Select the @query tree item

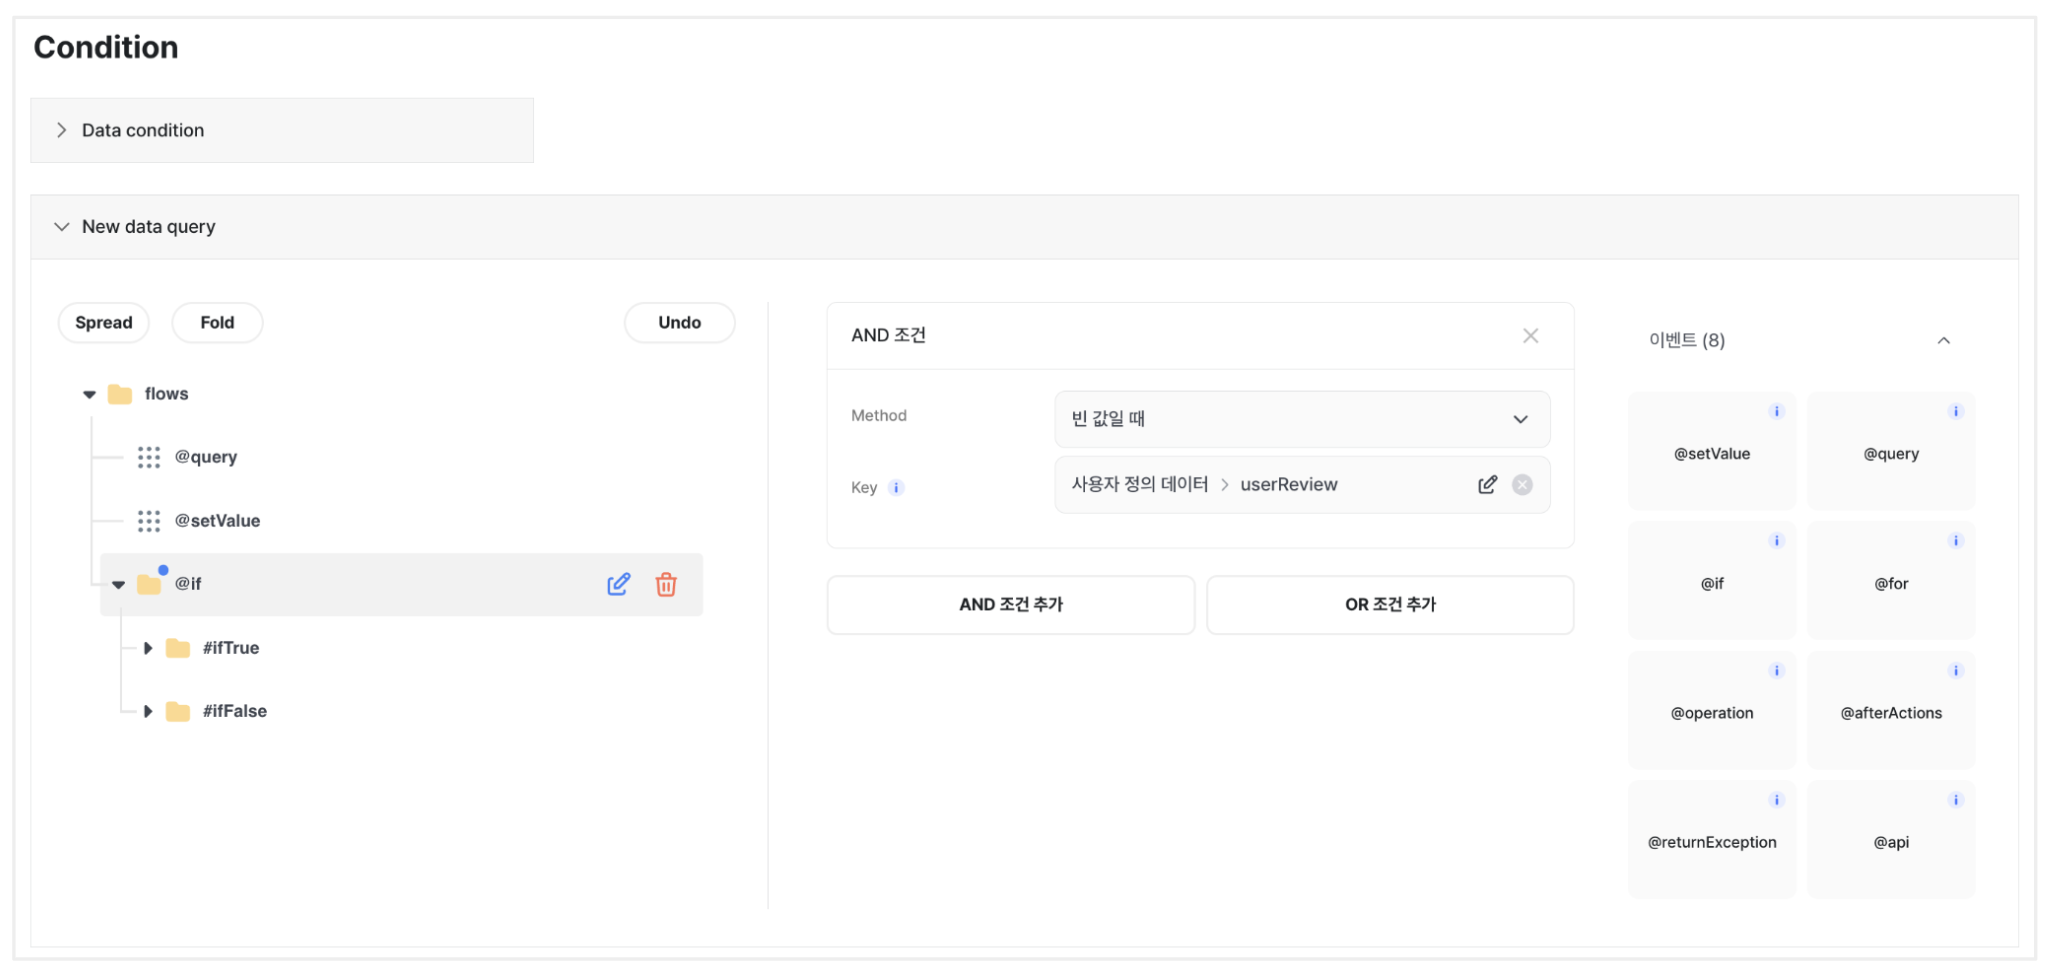pyautogui.click(x=206, y=457)
